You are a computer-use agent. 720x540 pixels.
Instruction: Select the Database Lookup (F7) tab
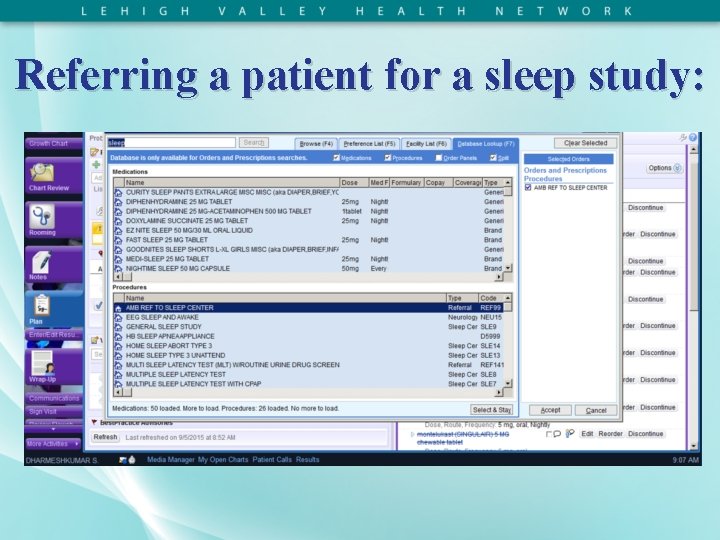(486, 144)
